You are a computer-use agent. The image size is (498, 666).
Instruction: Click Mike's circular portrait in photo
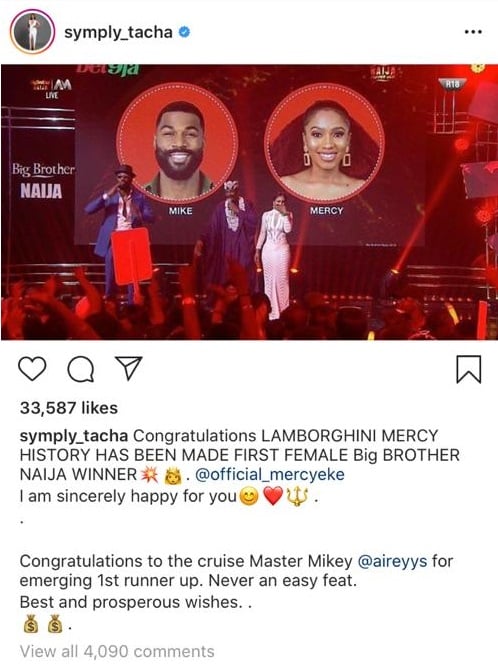(x=177, y=143)
